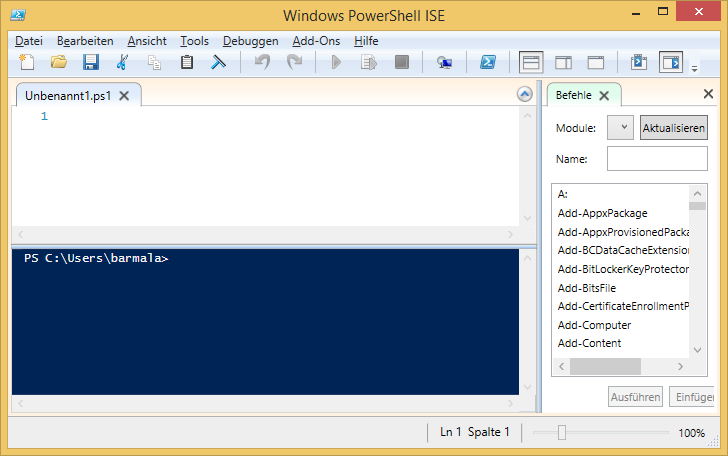Stop operation with the square icon
The height and width of the screenshot is (456, 728).
402,62
